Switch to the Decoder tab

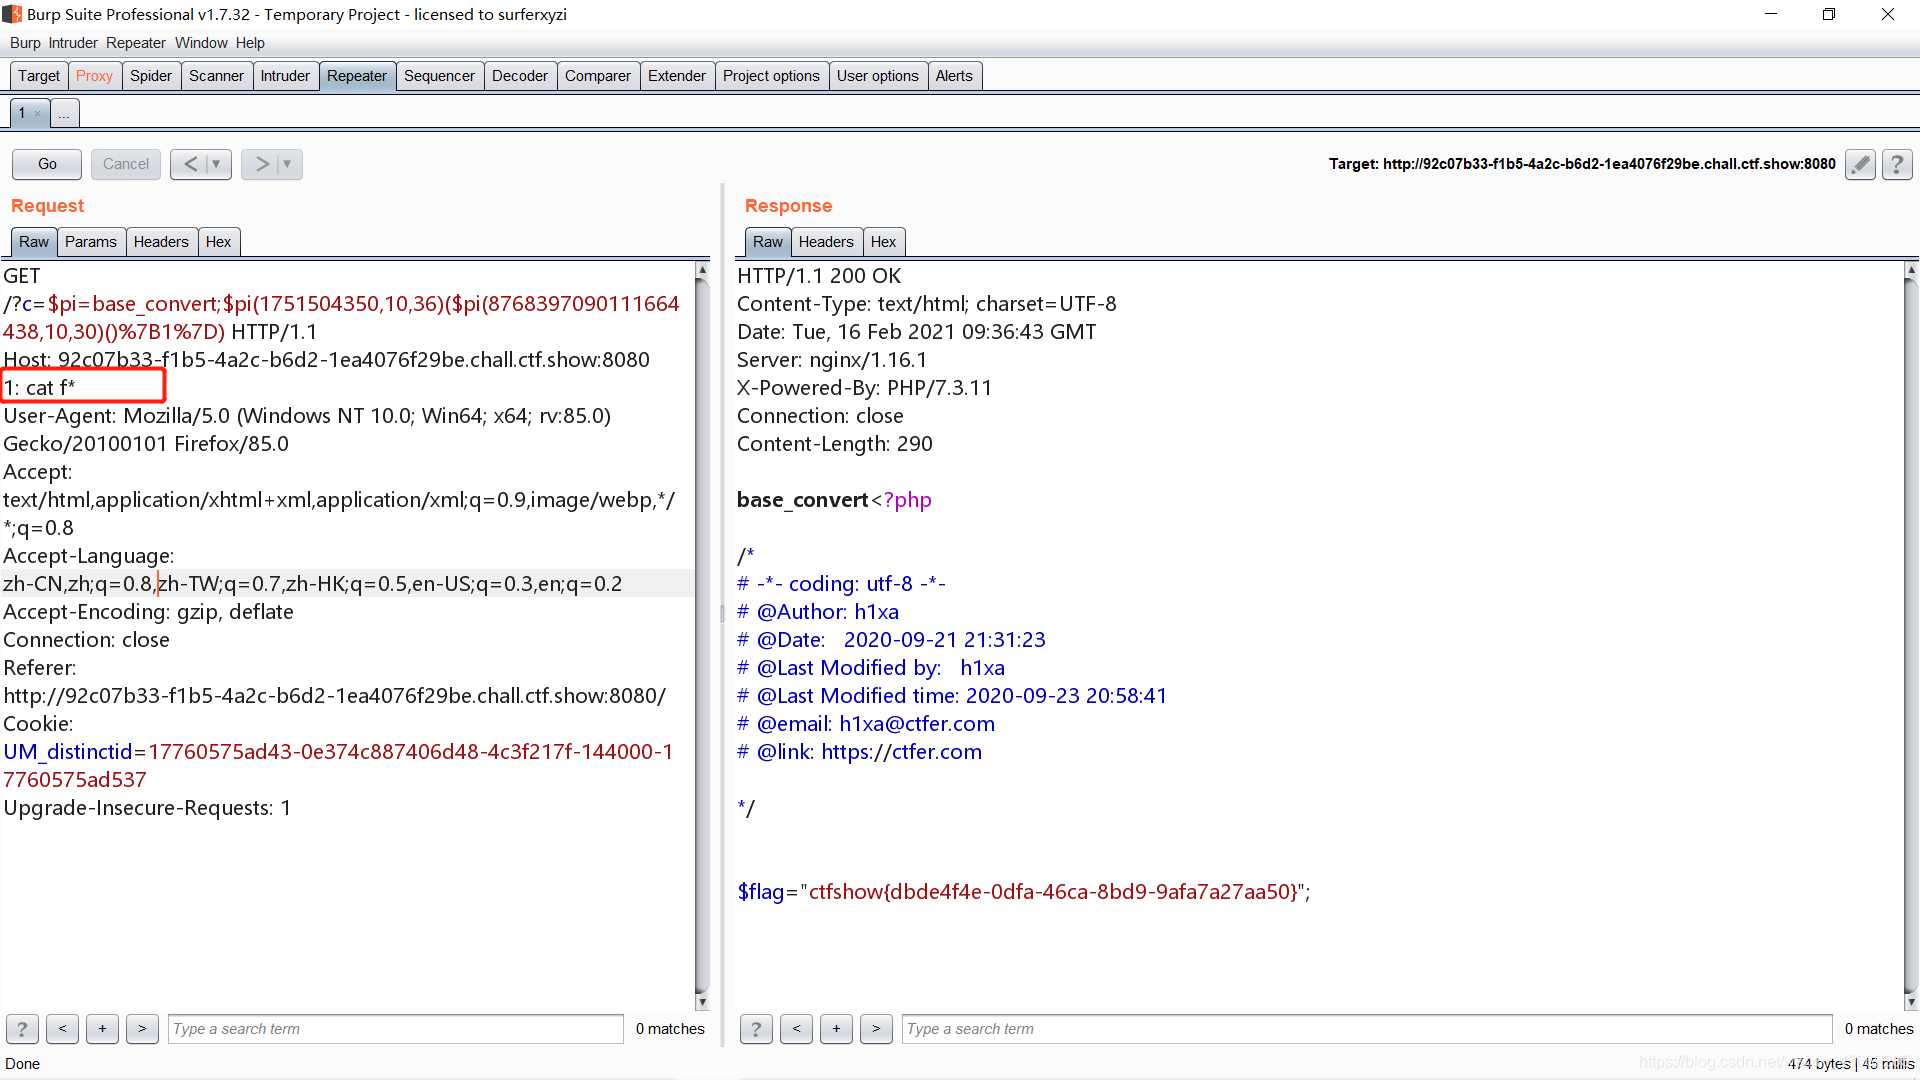(520, 76)
